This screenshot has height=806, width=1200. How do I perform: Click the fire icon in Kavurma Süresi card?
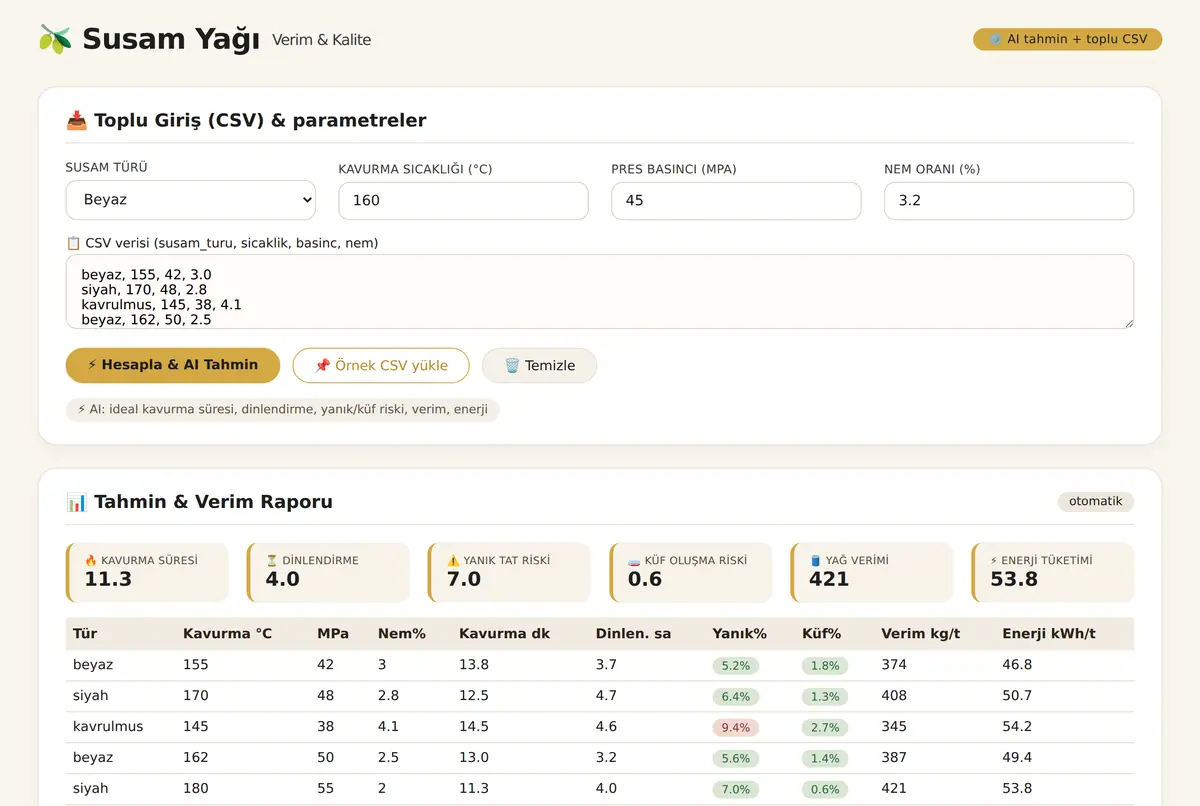pos(91,561)
